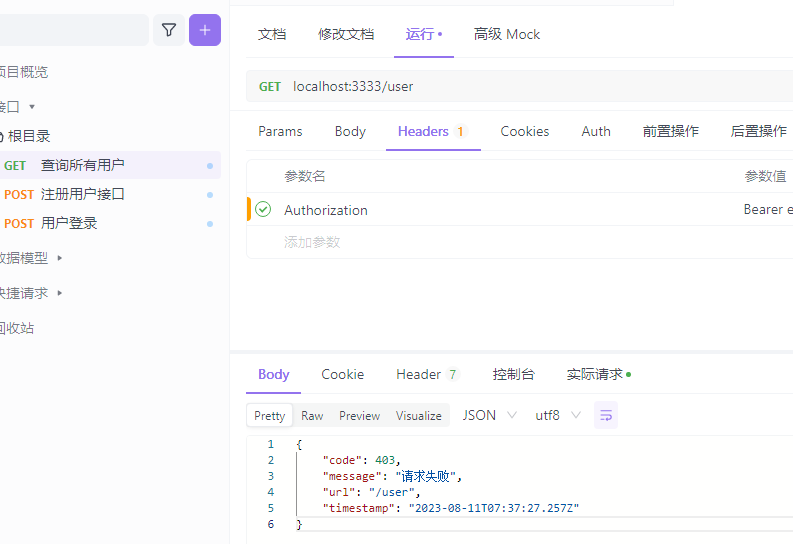Switch to the 修改文档 tab
The height and width of the screenshot is (544, 793).
[x=346, y=34]
